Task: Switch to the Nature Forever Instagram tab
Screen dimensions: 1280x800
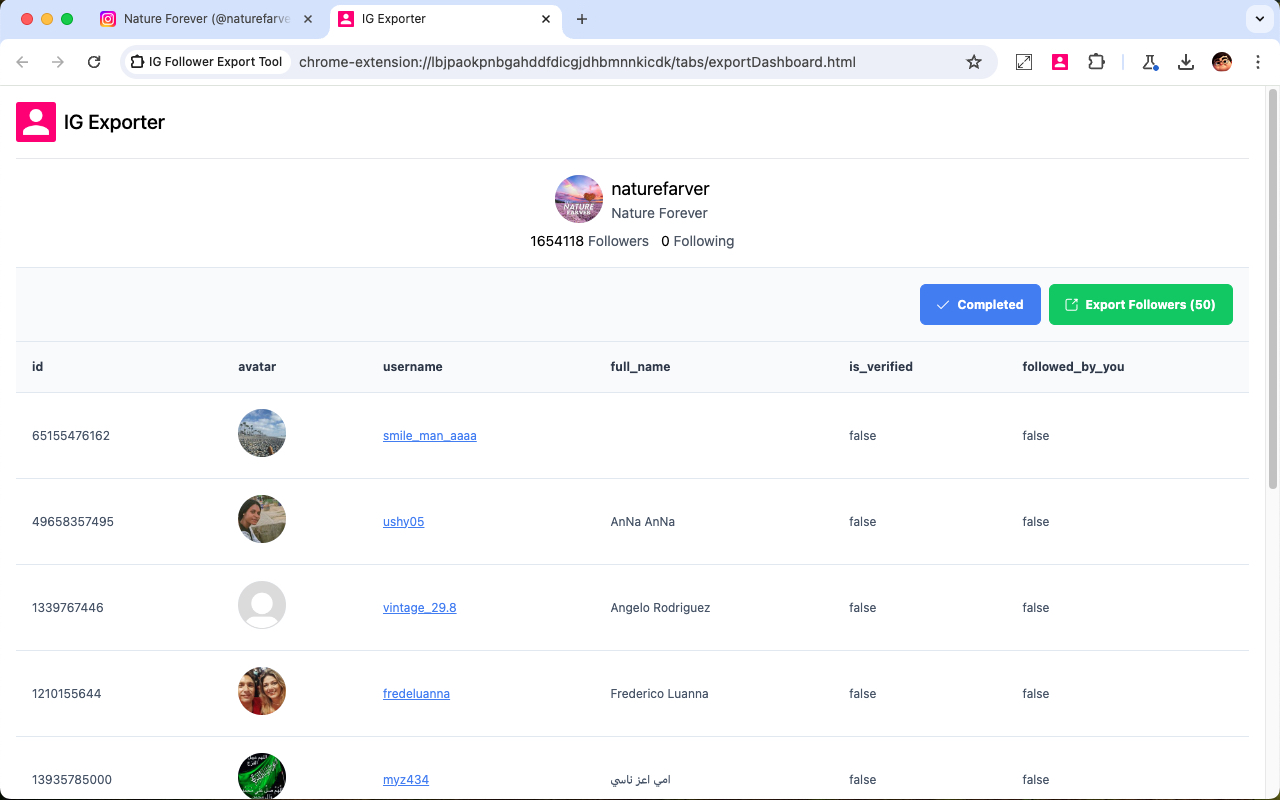Action: [x=208, y=19]
